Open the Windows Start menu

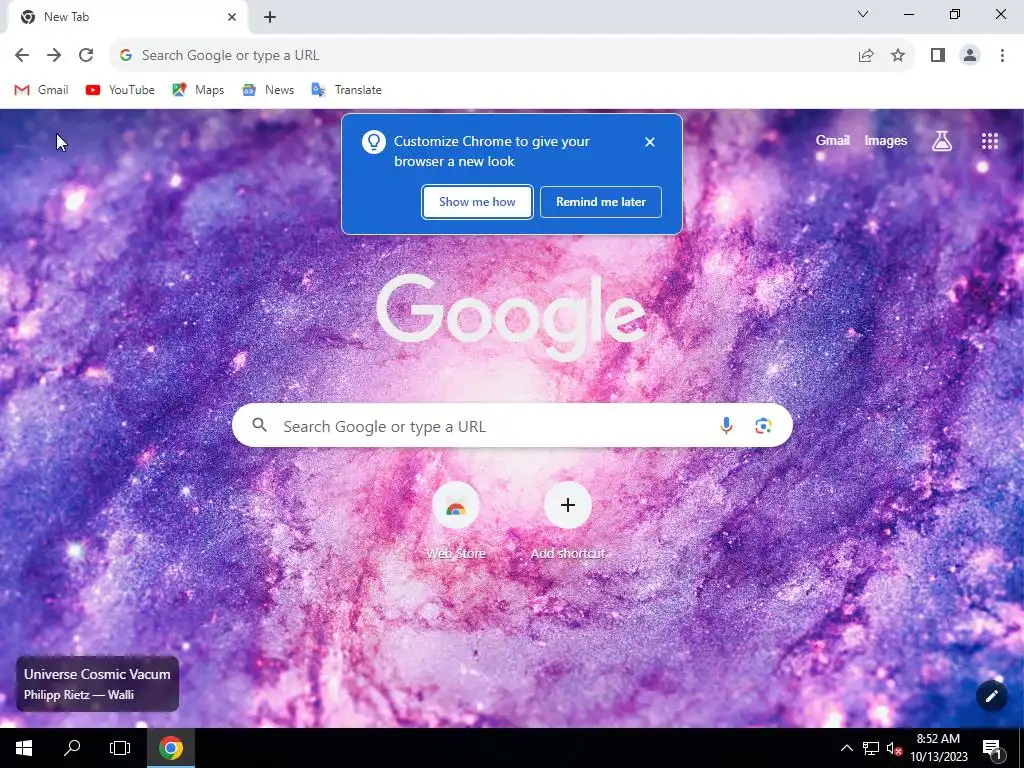[x=24, y=748]
